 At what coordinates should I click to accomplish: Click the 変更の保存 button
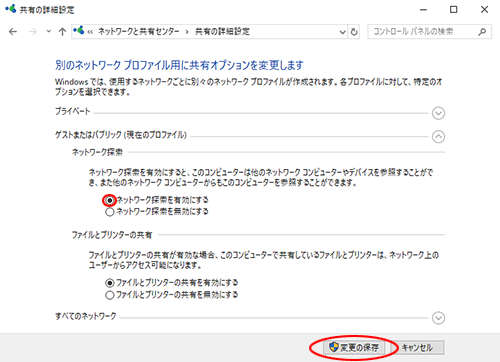(x=354, y=348)
